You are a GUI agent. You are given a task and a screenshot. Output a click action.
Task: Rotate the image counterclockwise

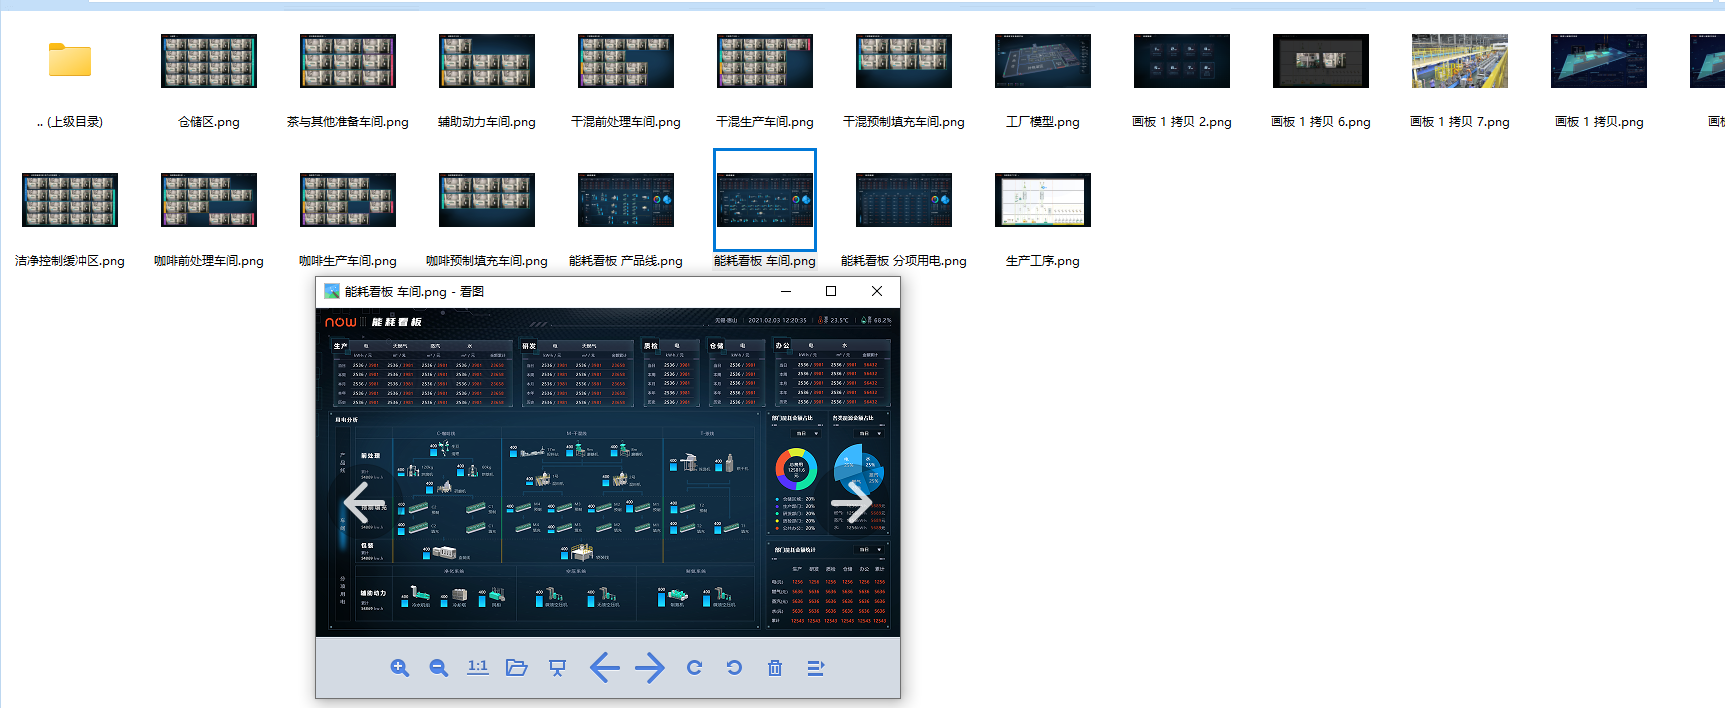point(734,668)
